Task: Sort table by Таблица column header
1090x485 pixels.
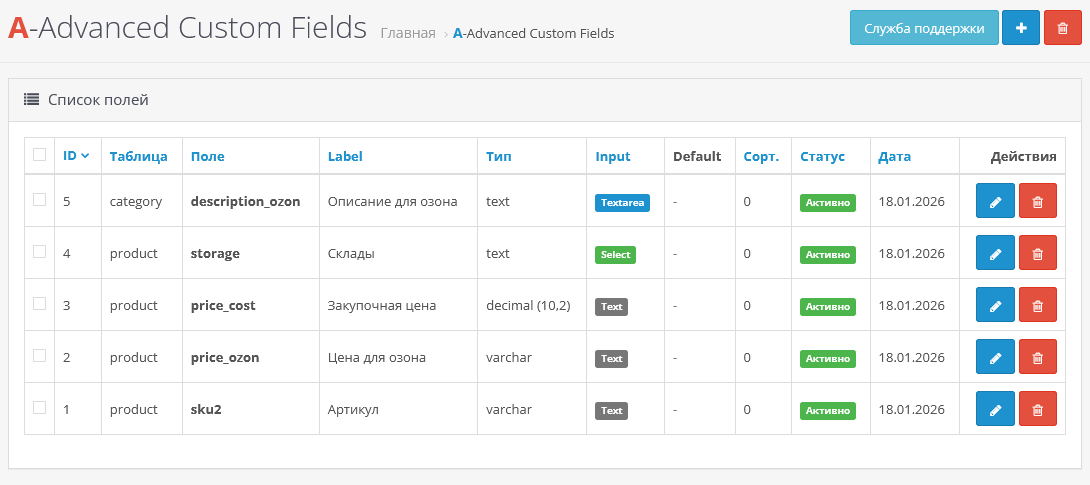Action: point(138,156)
